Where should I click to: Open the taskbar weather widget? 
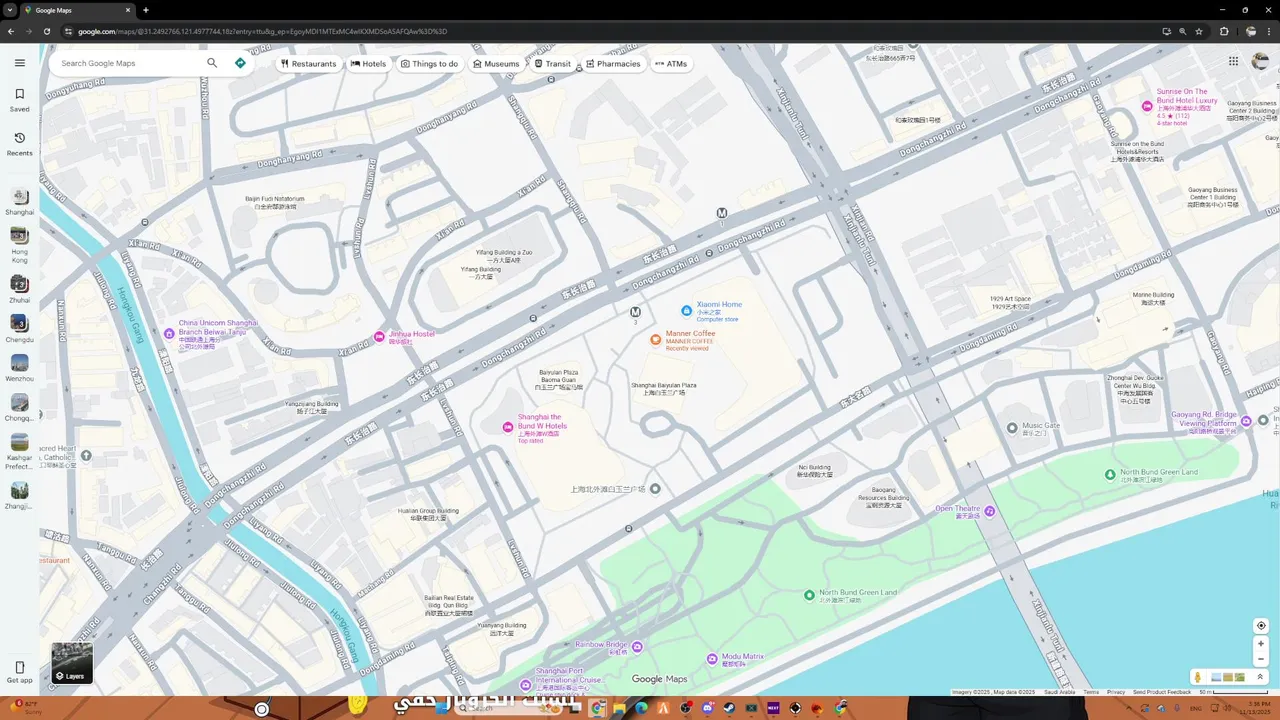pyautogui.click(x=25, y=708)
